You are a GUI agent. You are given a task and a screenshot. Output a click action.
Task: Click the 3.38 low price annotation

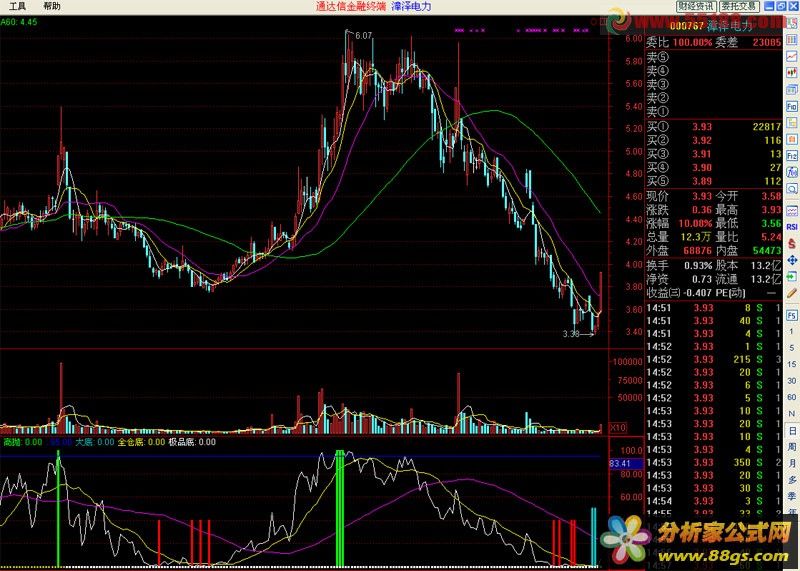pyautogui.click(x=571, y=334)
